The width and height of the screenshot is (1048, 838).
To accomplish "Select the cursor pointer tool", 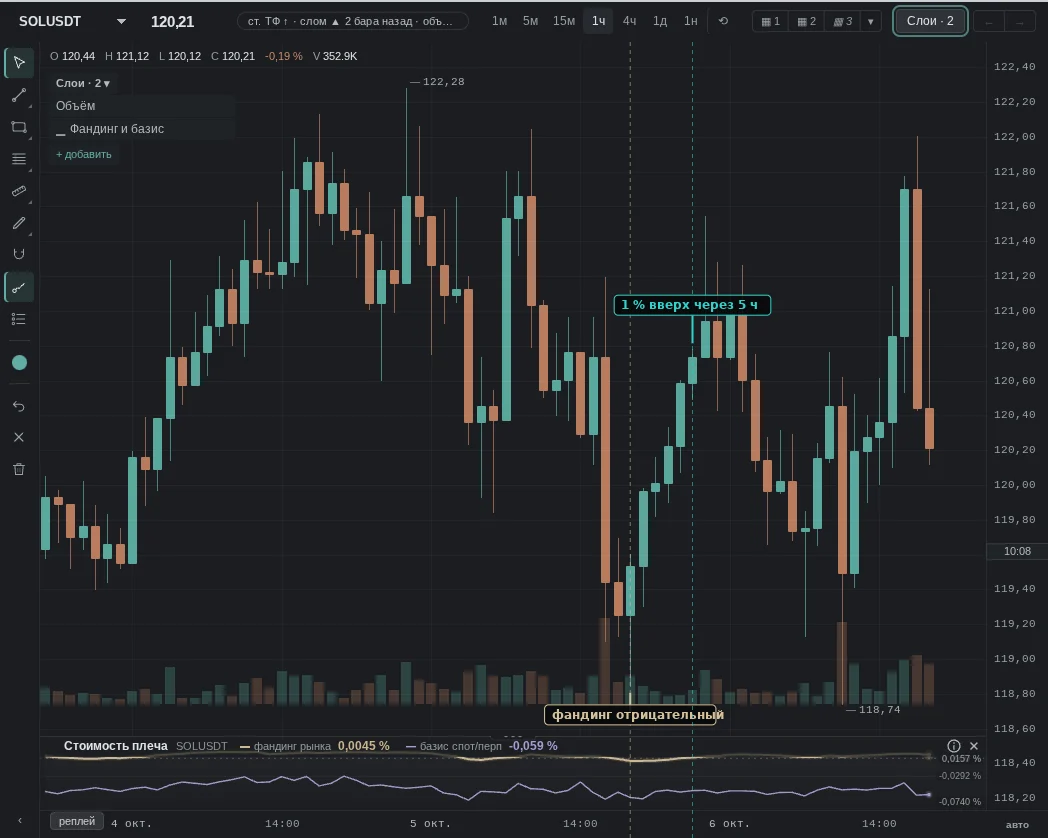I will click(19, 63).
